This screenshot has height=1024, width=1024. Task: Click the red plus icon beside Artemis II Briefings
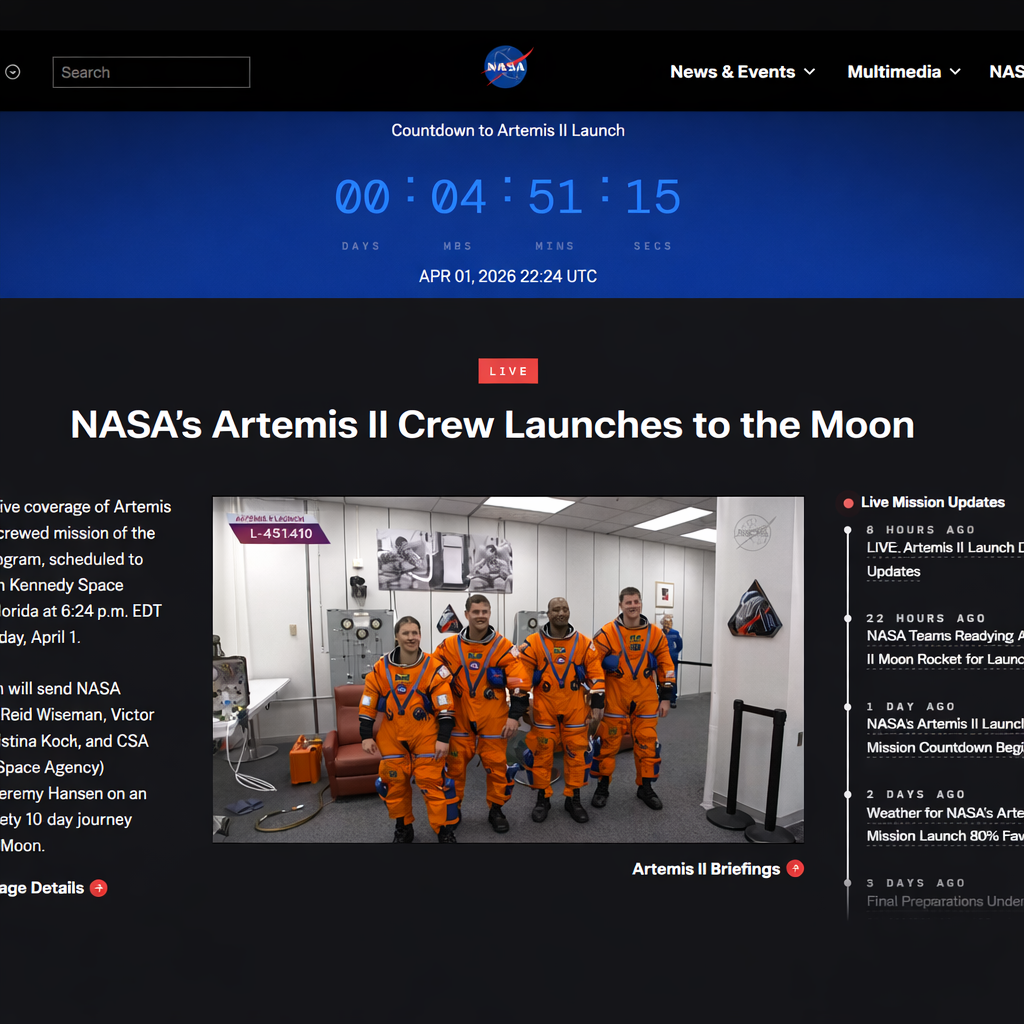(795, 868)
